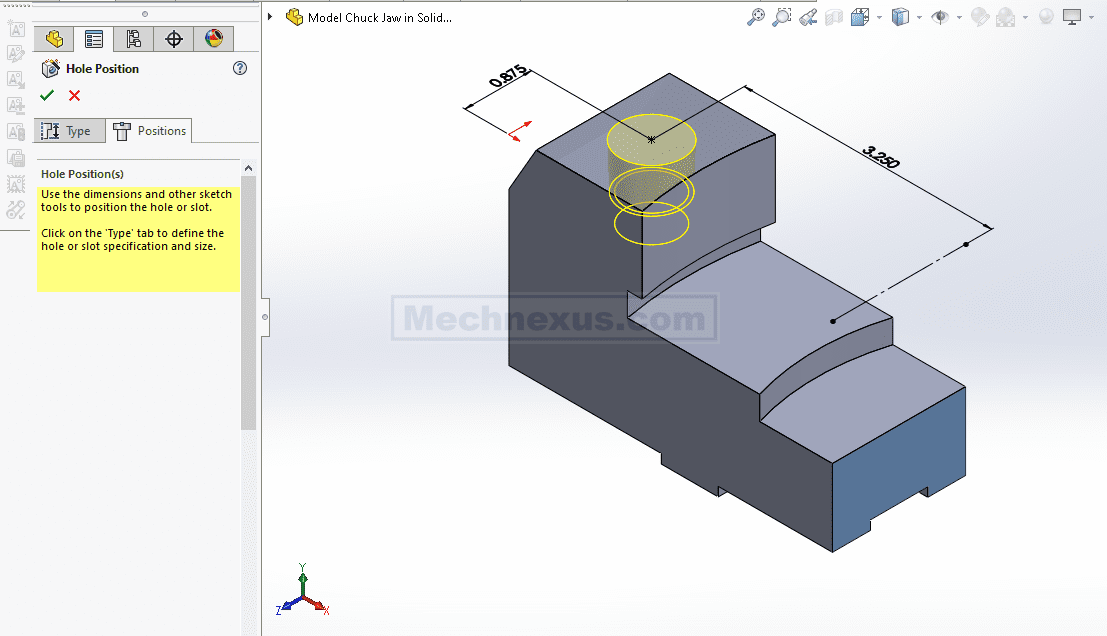Open the DisplayManager color ball tab
The height and width of the screenshot is (636, 1107).
tap(214, 39)
